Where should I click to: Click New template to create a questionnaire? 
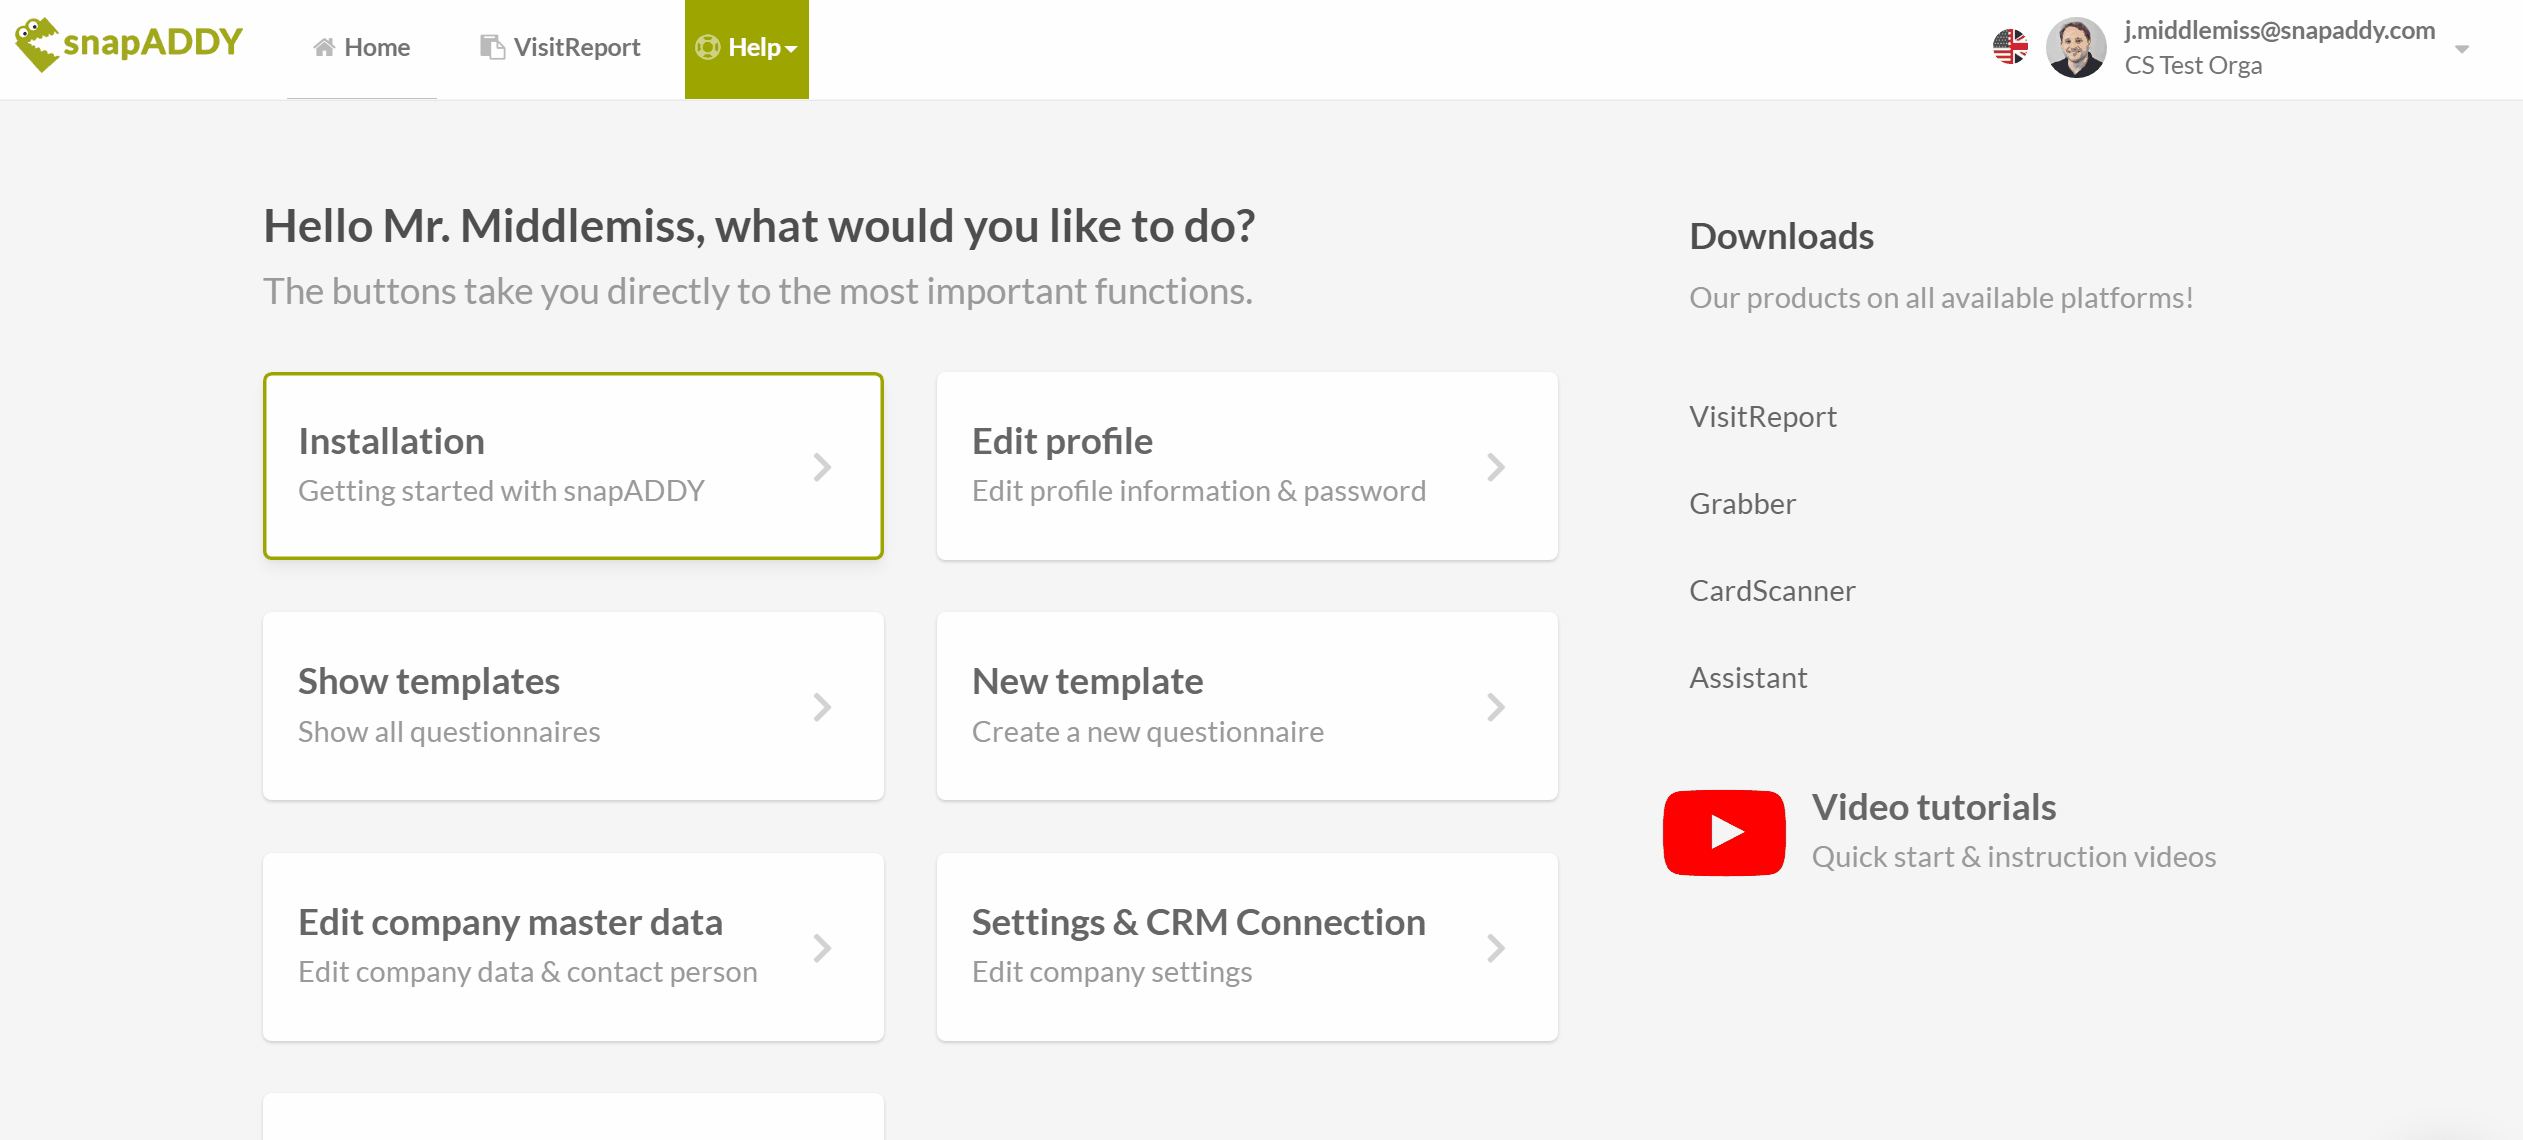[1246, 707]
